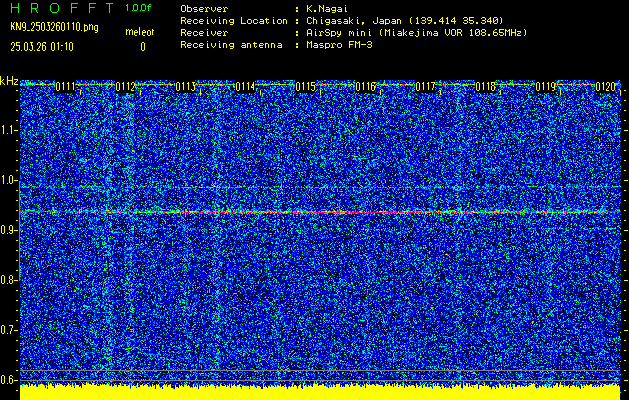Click observer name K.Nagai

(327, 9)
